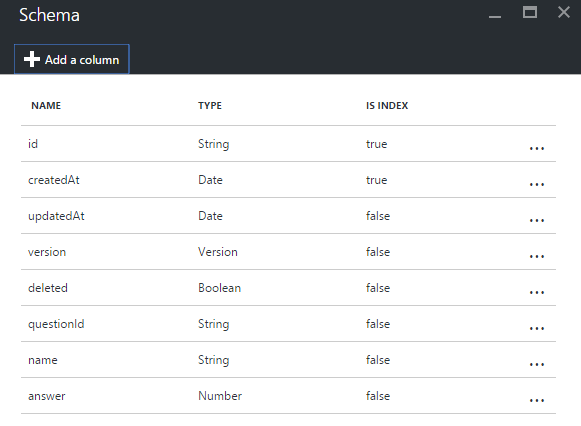Select the questionId column row
581x426 pixels.
[288, 324]
